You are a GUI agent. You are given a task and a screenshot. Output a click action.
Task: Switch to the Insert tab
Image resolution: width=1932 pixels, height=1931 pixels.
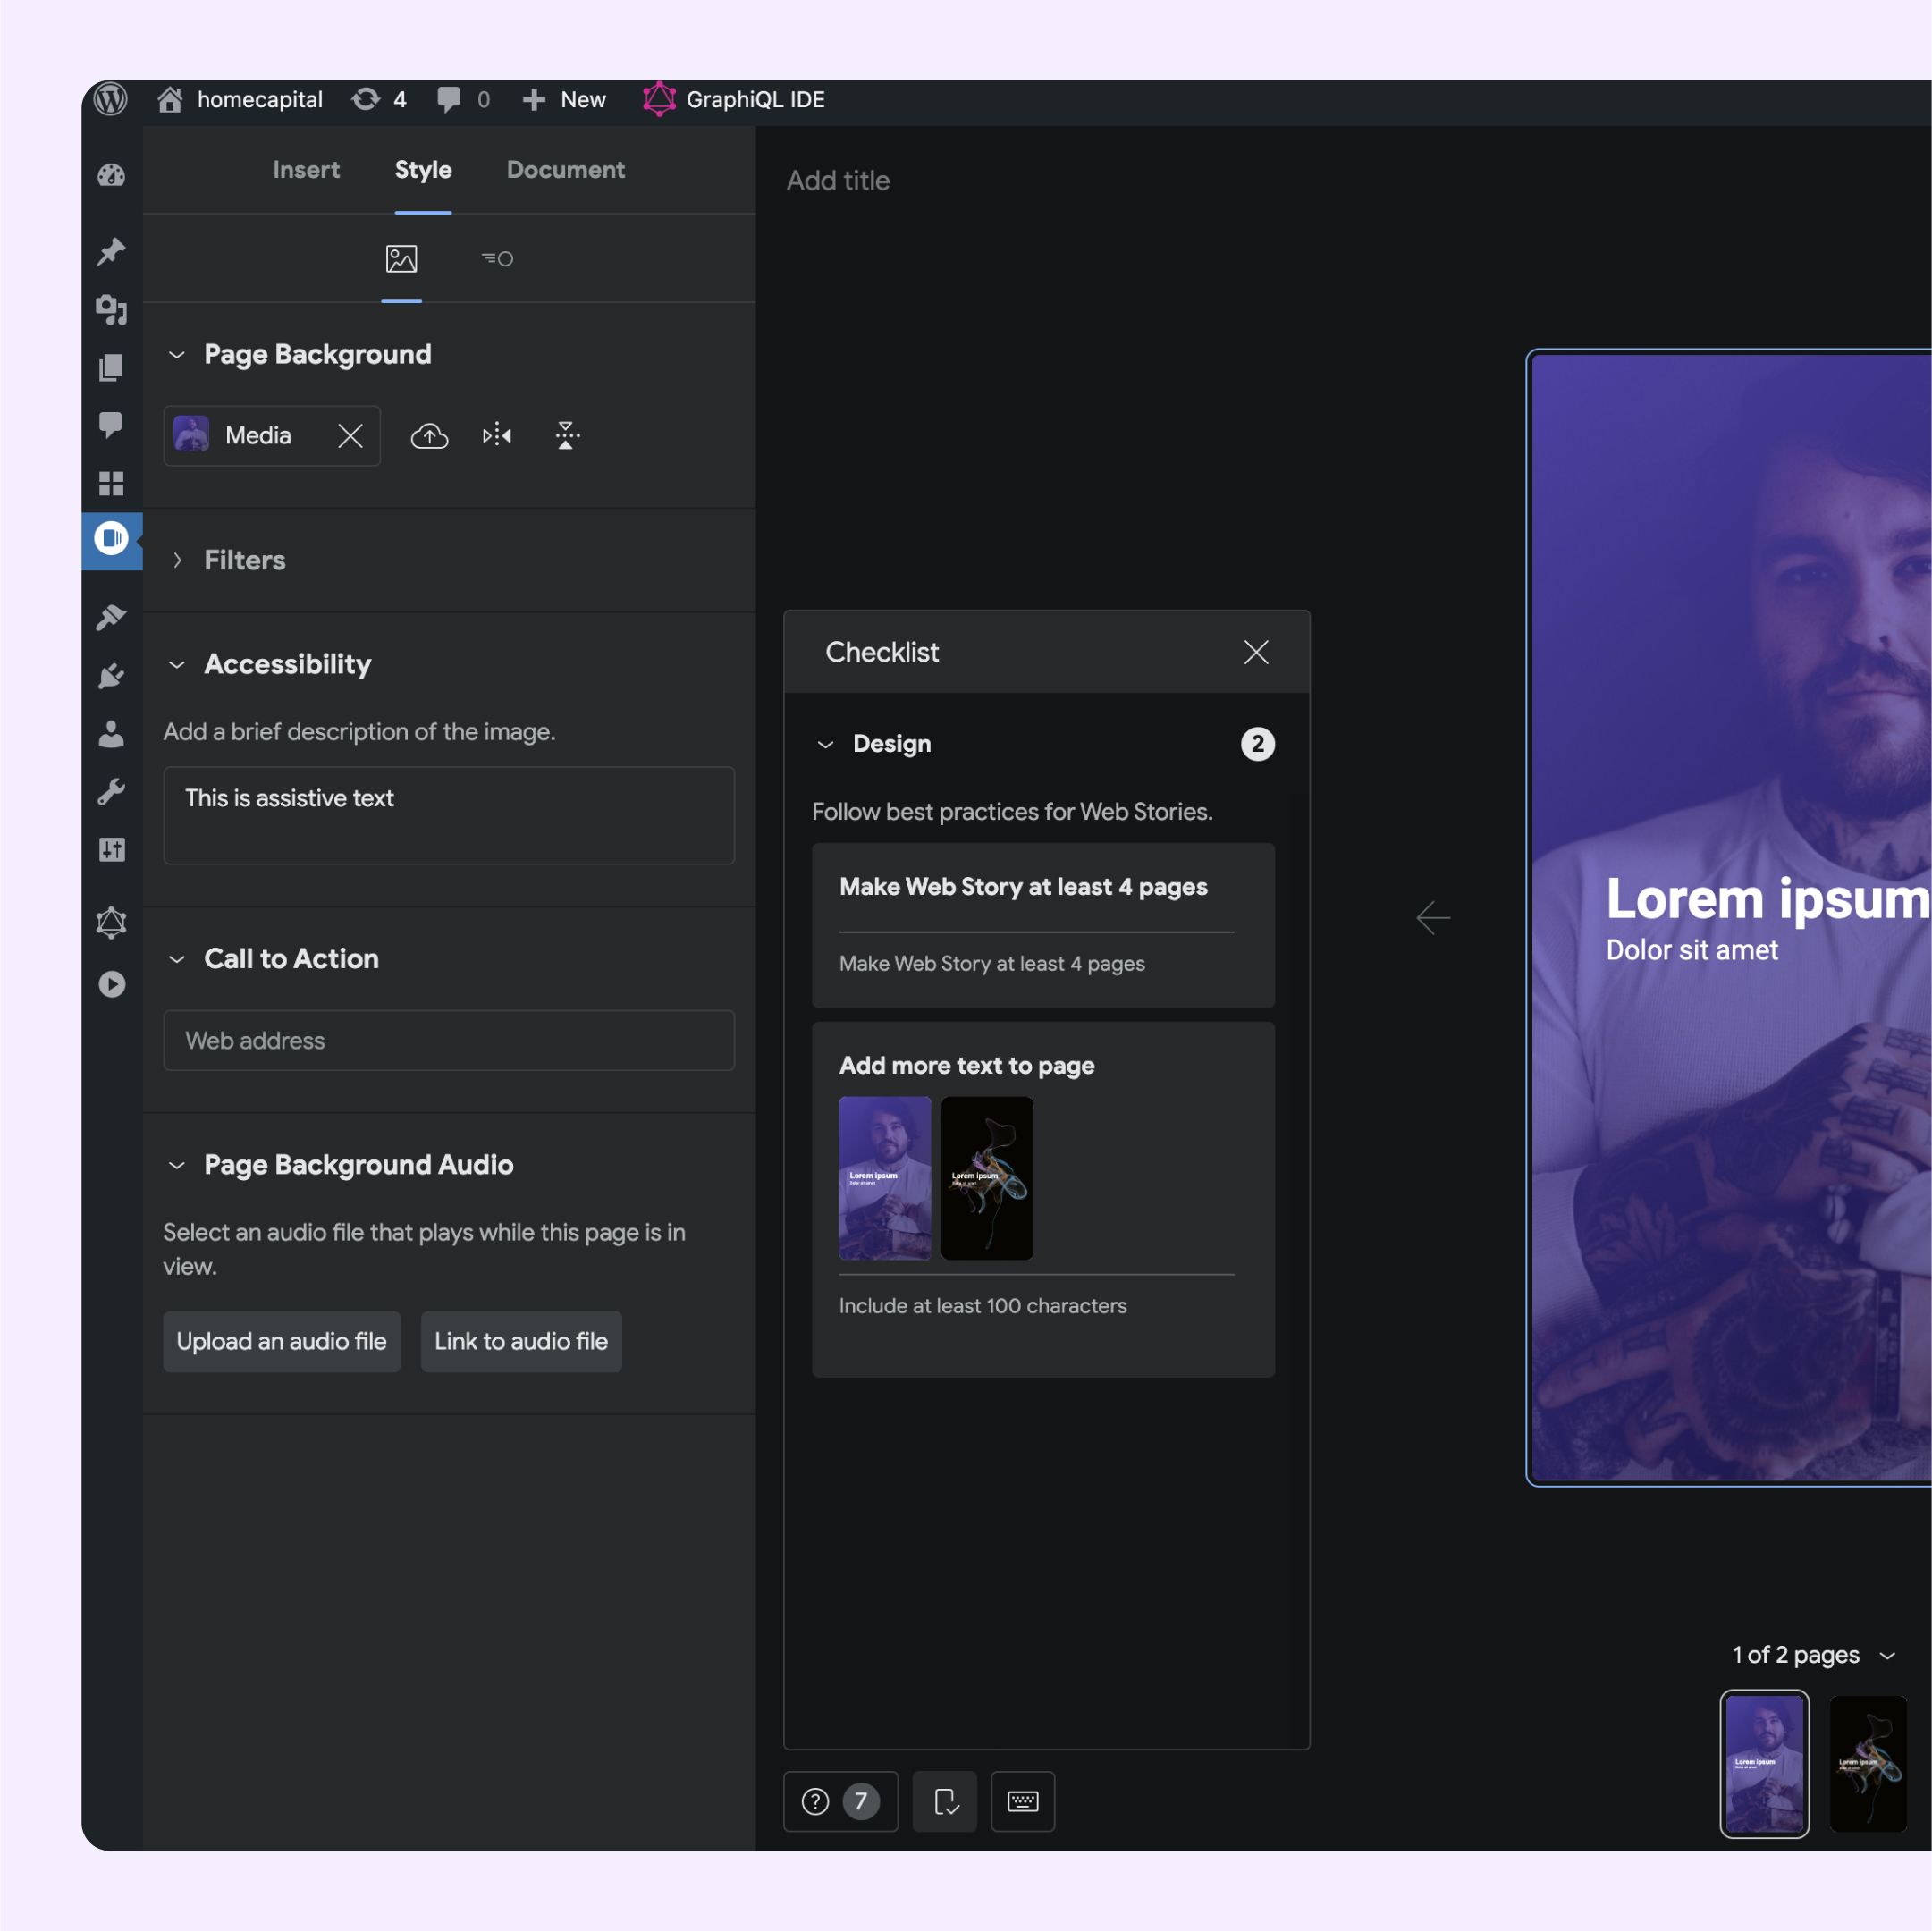click(306, 170)
